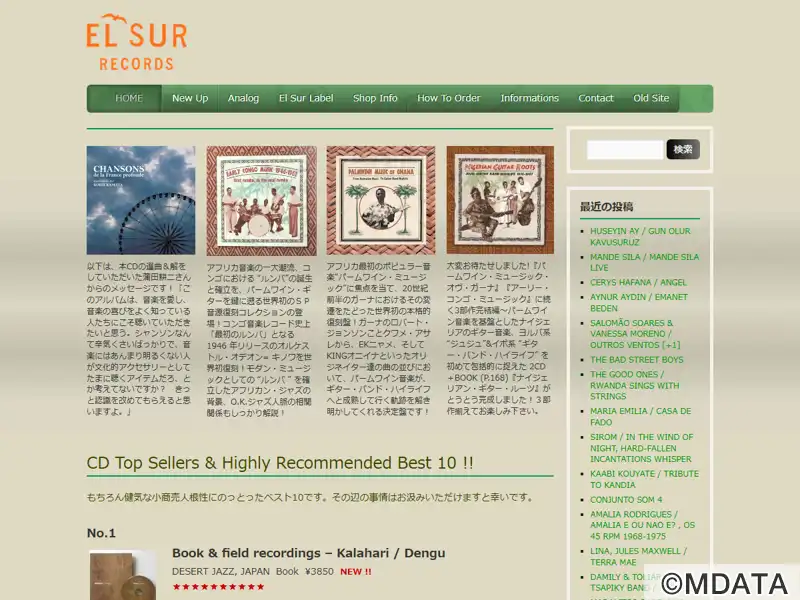Click the Nigerian Guitar Roots description text
Image resolution: width=800 pixels, height=600 pixels.
498,338
